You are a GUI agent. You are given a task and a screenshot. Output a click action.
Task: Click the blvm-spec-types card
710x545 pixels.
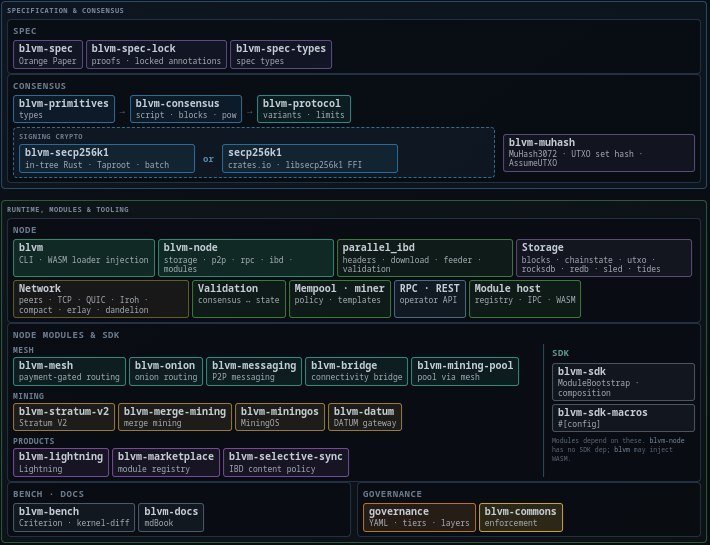point(281,54)
